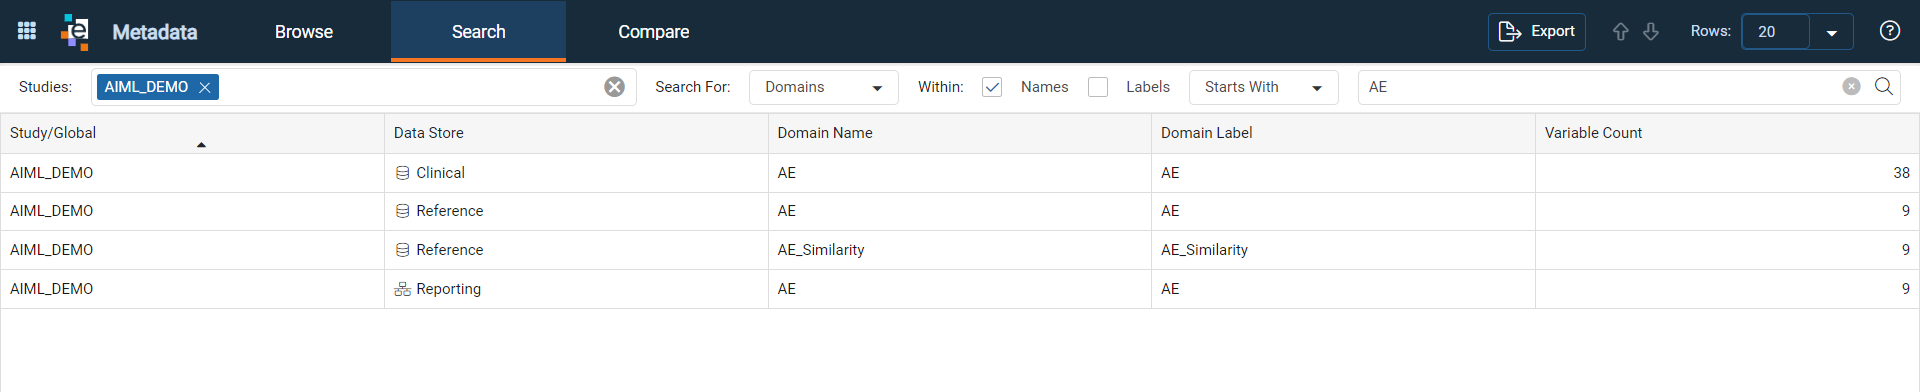Switch to the Search tab

(x=478, y=31)
